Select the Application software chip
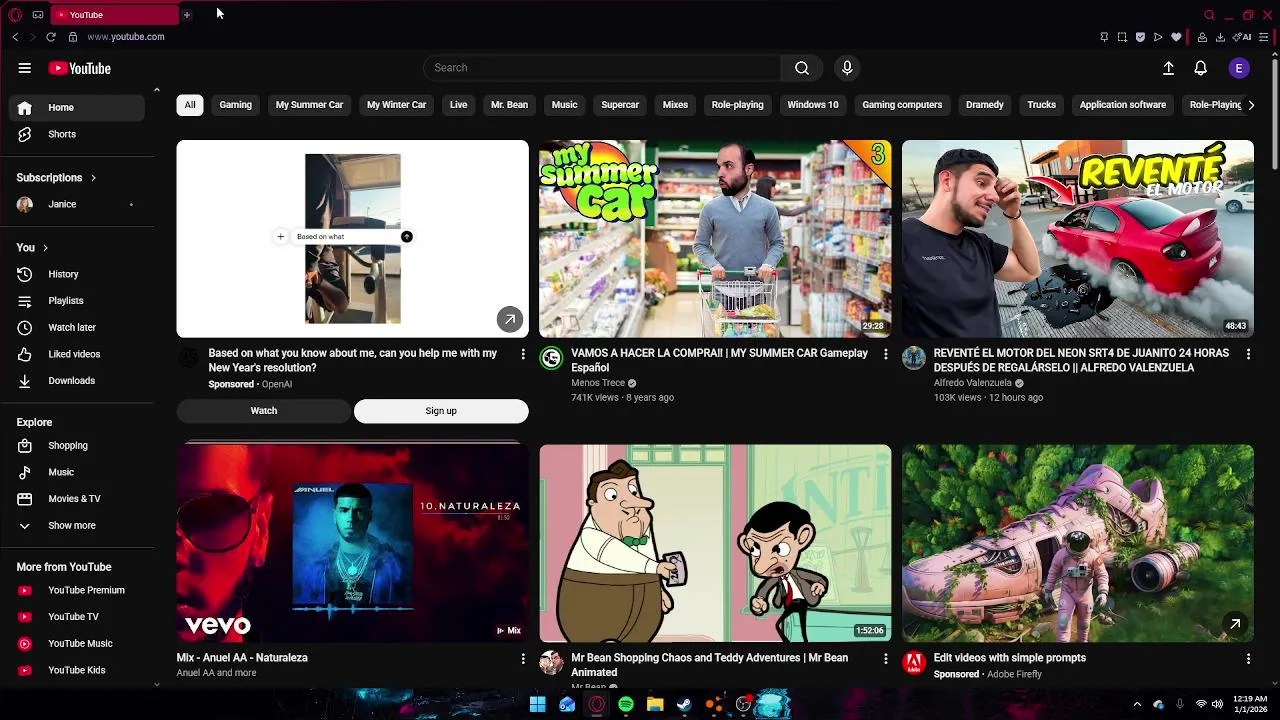The image size is (1280, 720). coord(1122,105)
